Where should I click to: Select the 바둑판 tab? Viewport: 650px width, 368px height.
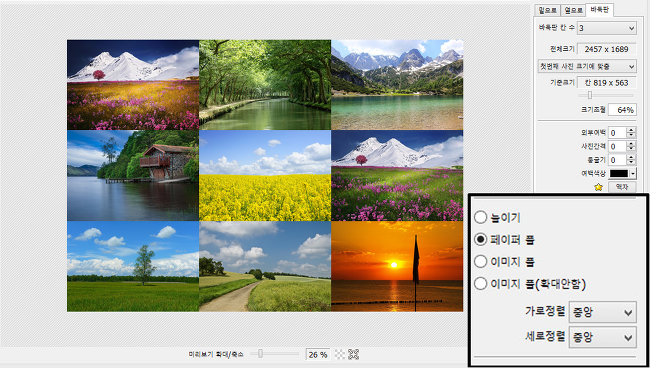pyautogui.click(x=599, y=10)
